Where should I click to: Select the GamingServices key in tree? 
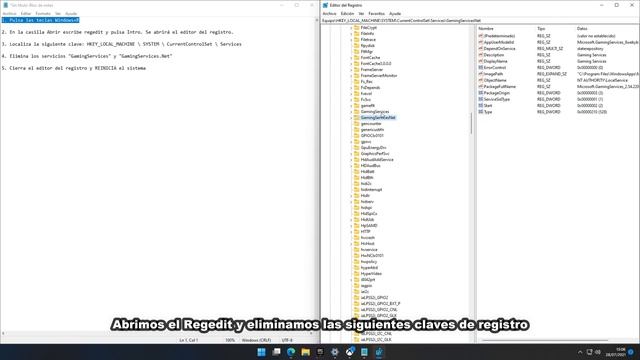pyautogui.click(x=375, y=111)
